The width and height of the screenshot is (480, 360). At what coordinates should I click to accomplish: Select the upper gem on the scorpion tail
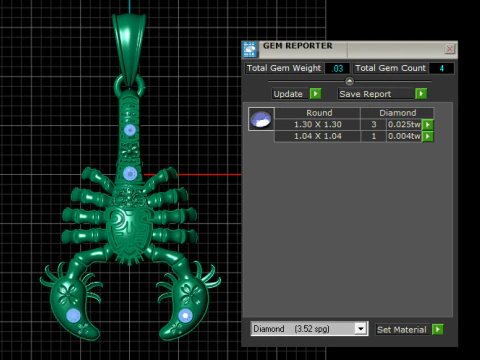(x=130, y=130)
